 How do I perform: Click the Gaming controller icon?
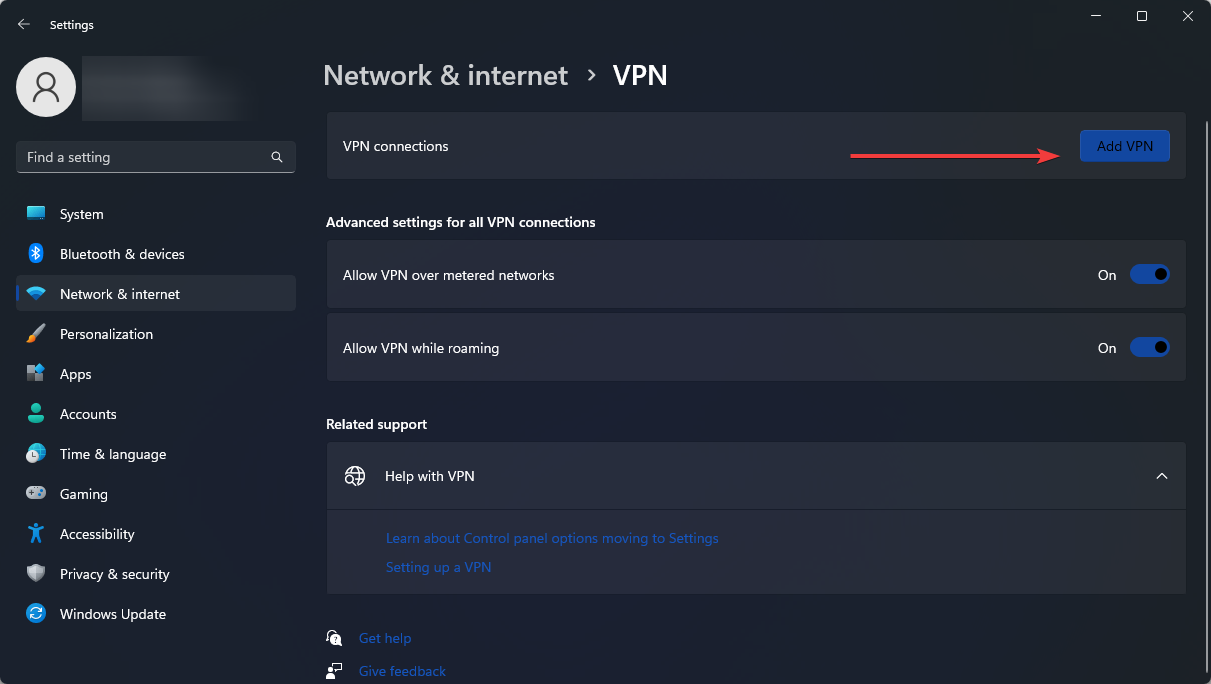point(36,494)
